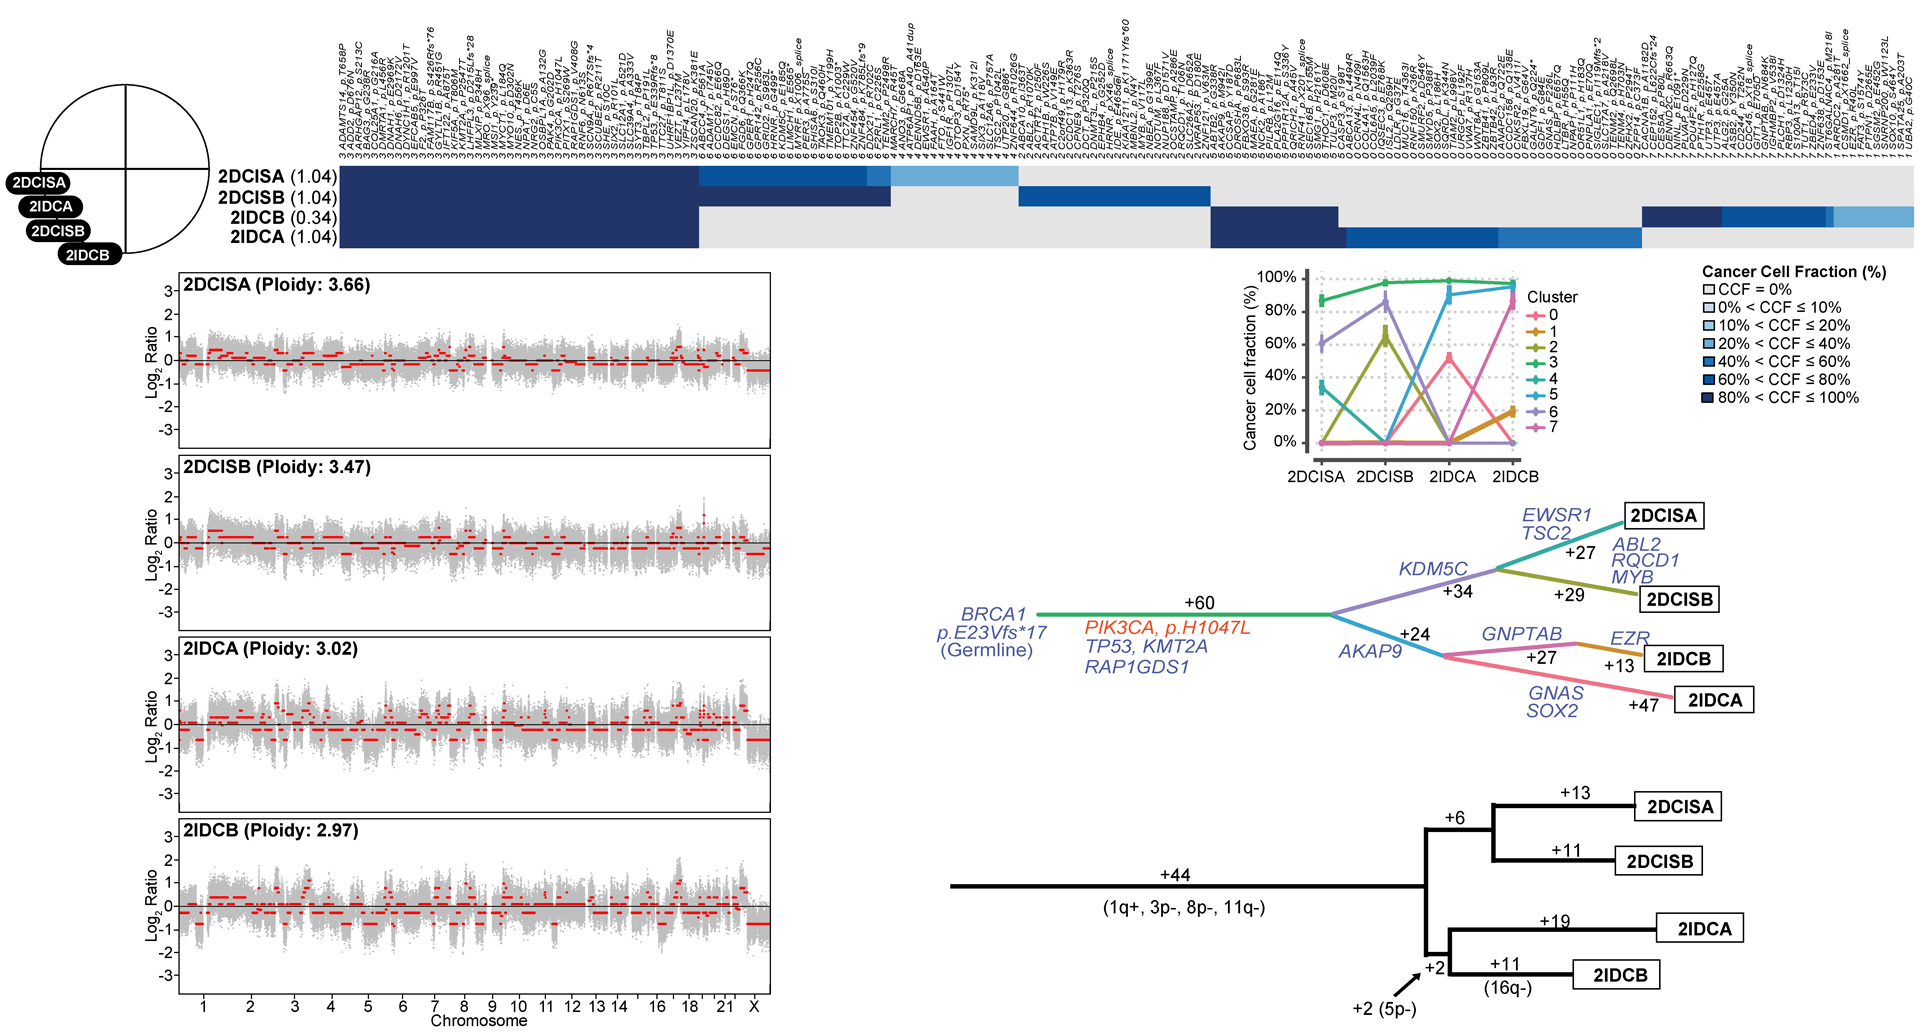
Task: Click the 'TP53, KMT2A' gene label
Action: point(1146,647)
